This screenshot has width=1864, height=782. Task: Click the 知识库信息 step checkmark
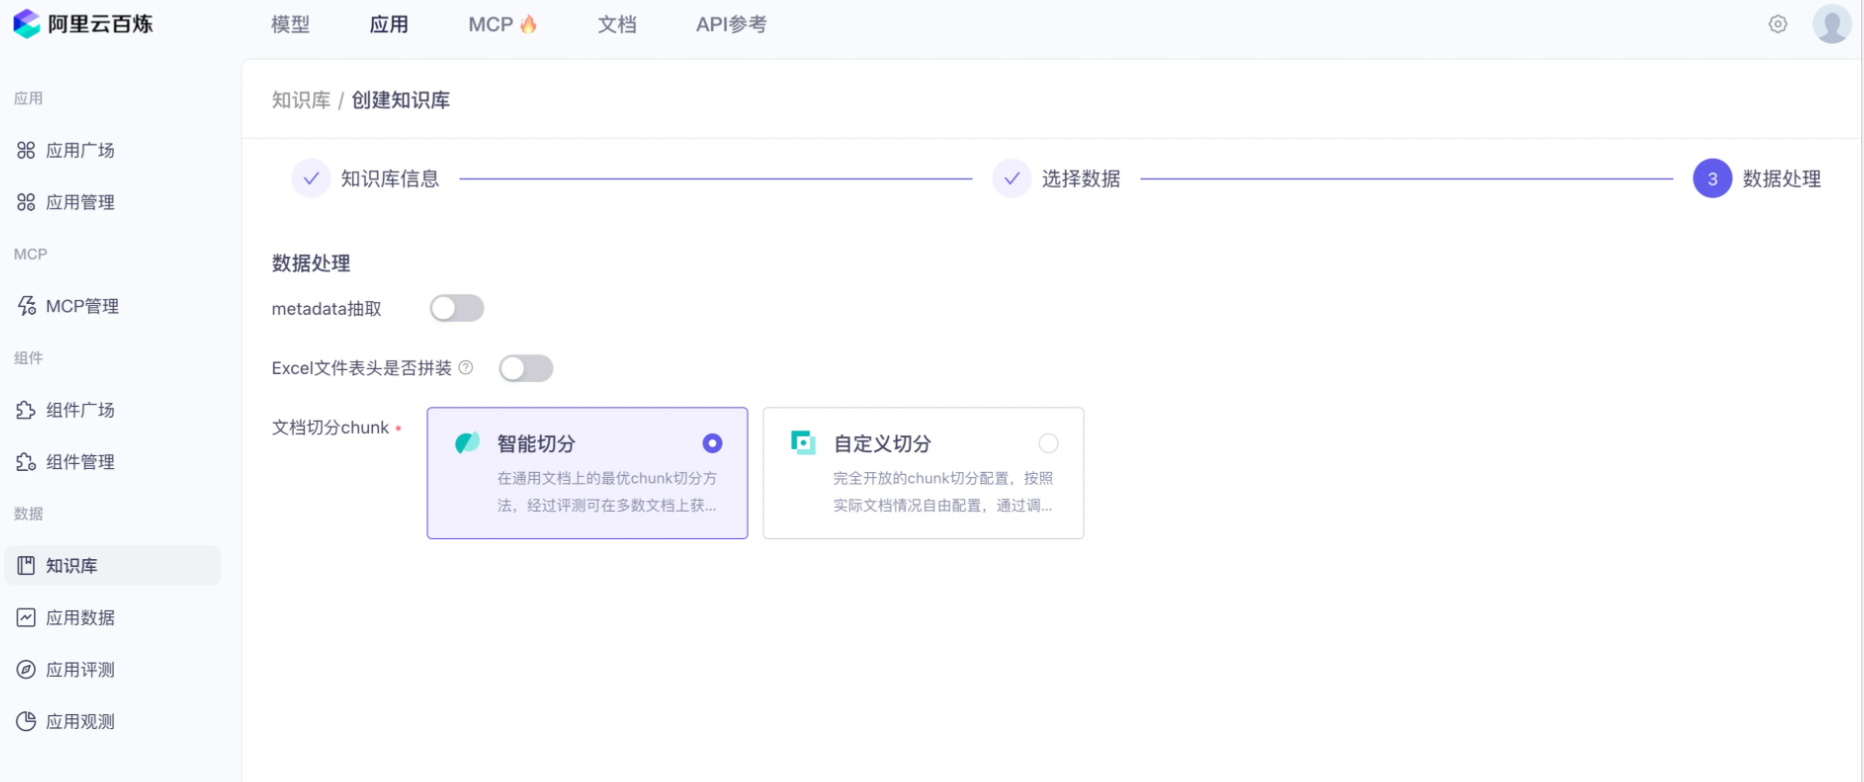(311, 179)
